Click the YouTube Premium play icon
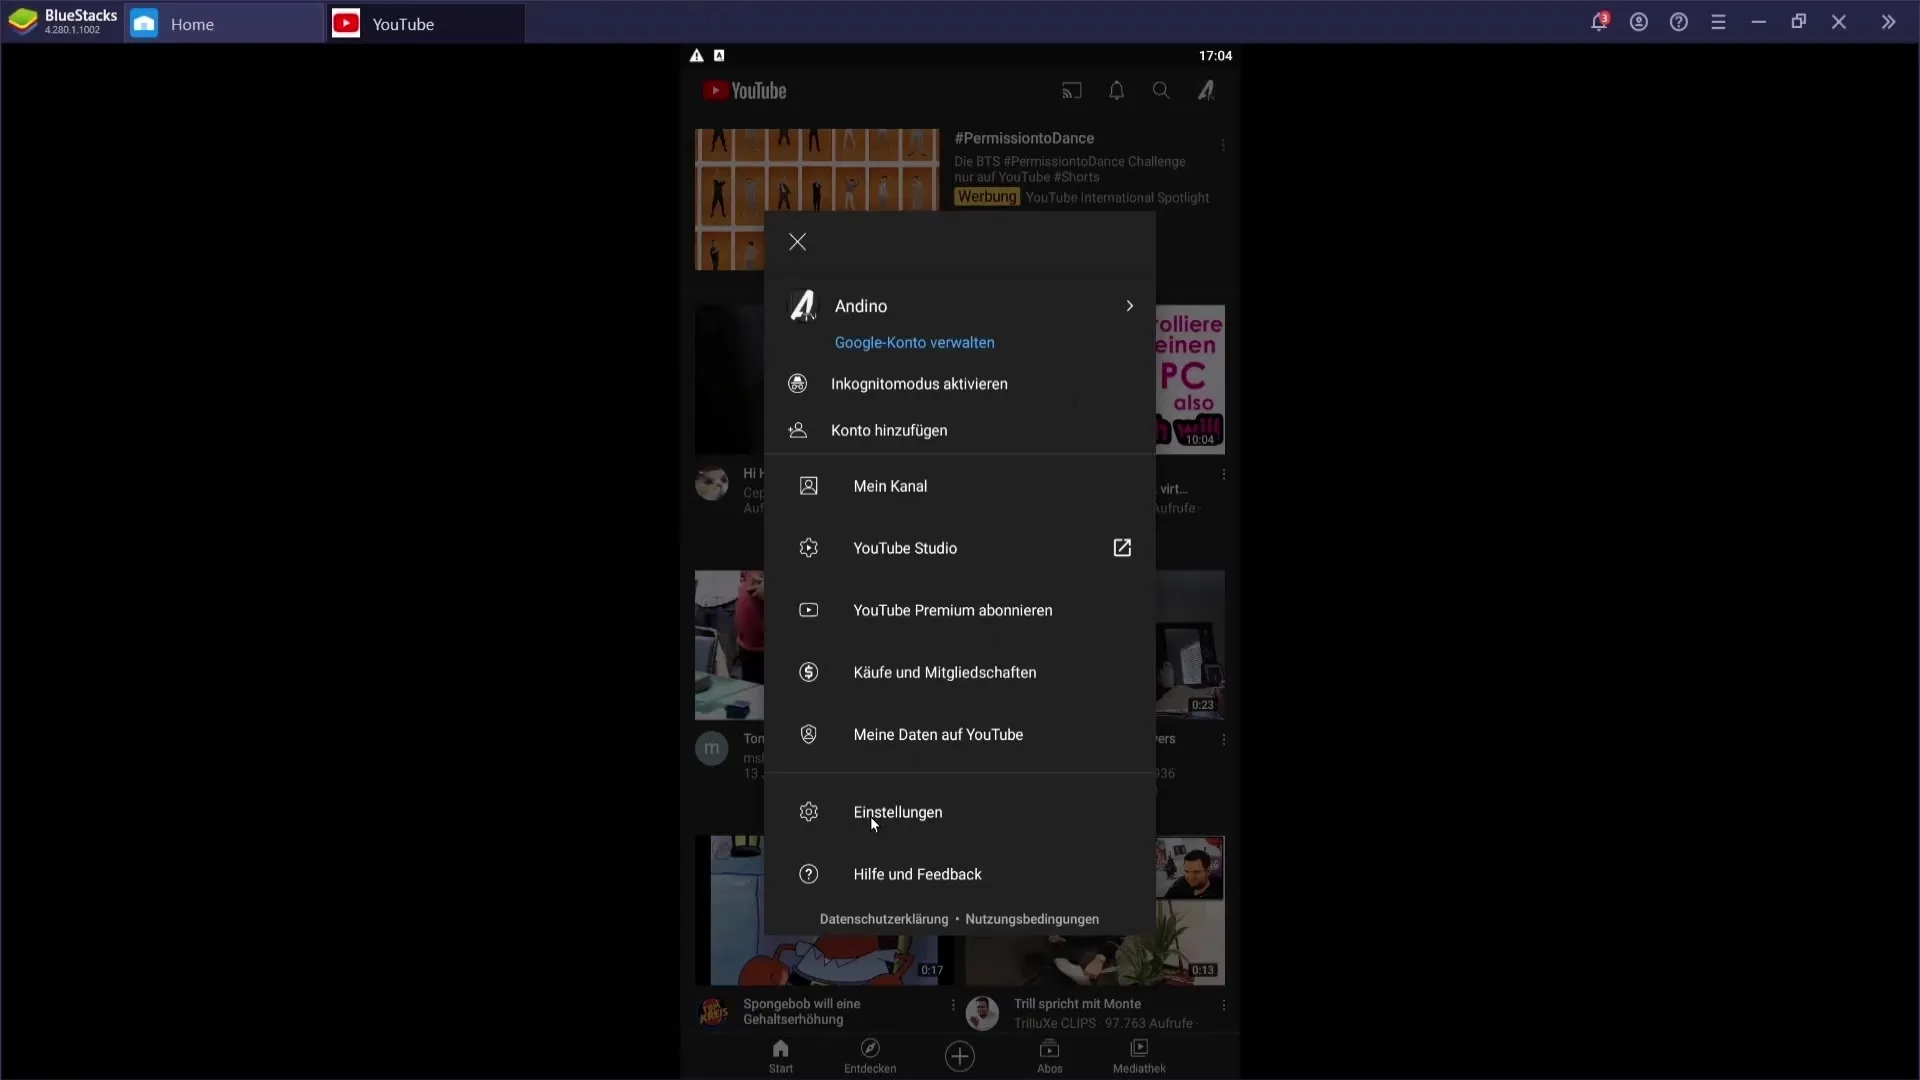This screenshot has height=1080, width=1920. point(809,610)
